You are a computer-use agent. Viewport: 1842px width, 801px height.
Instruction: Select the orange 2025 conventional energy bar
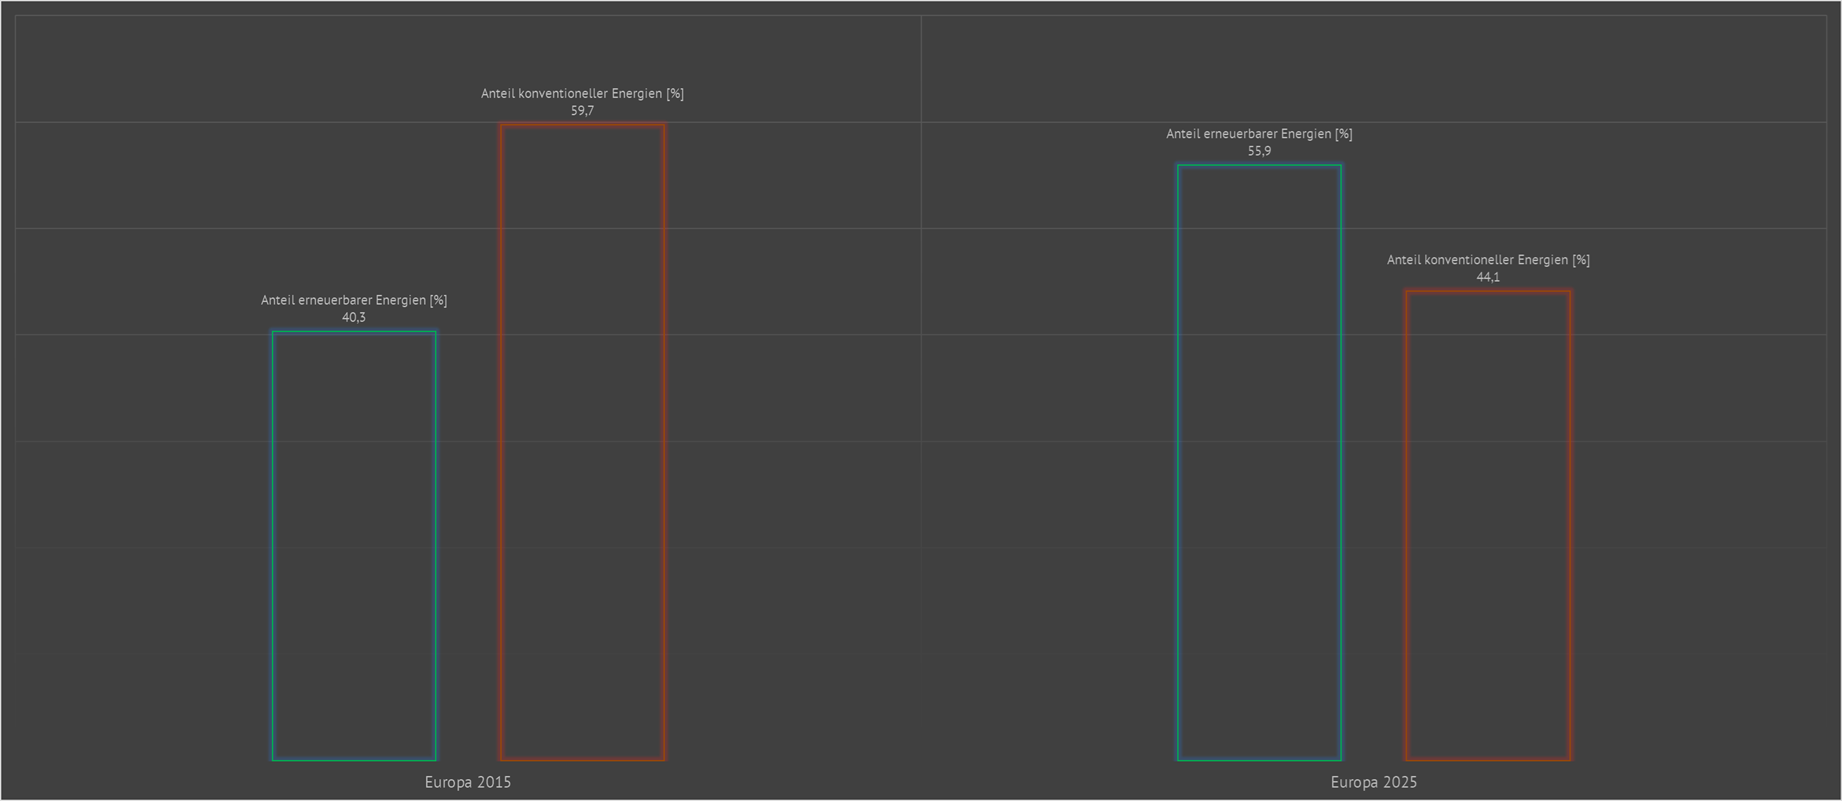pos(1488,525)
